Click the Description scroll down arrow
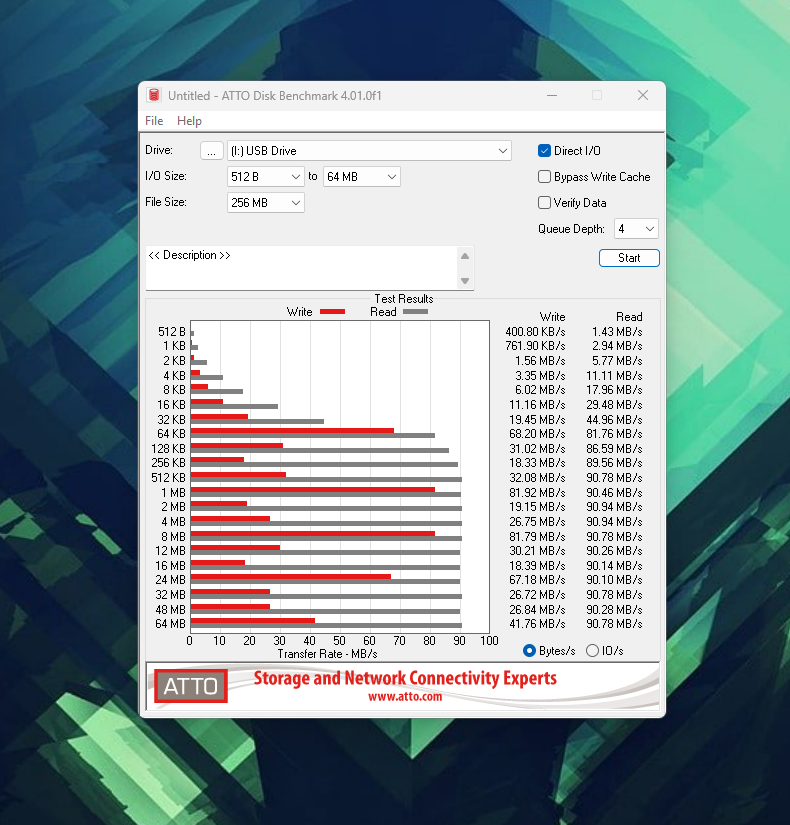The width and height of the screenshot is (790, 825). 465,280
